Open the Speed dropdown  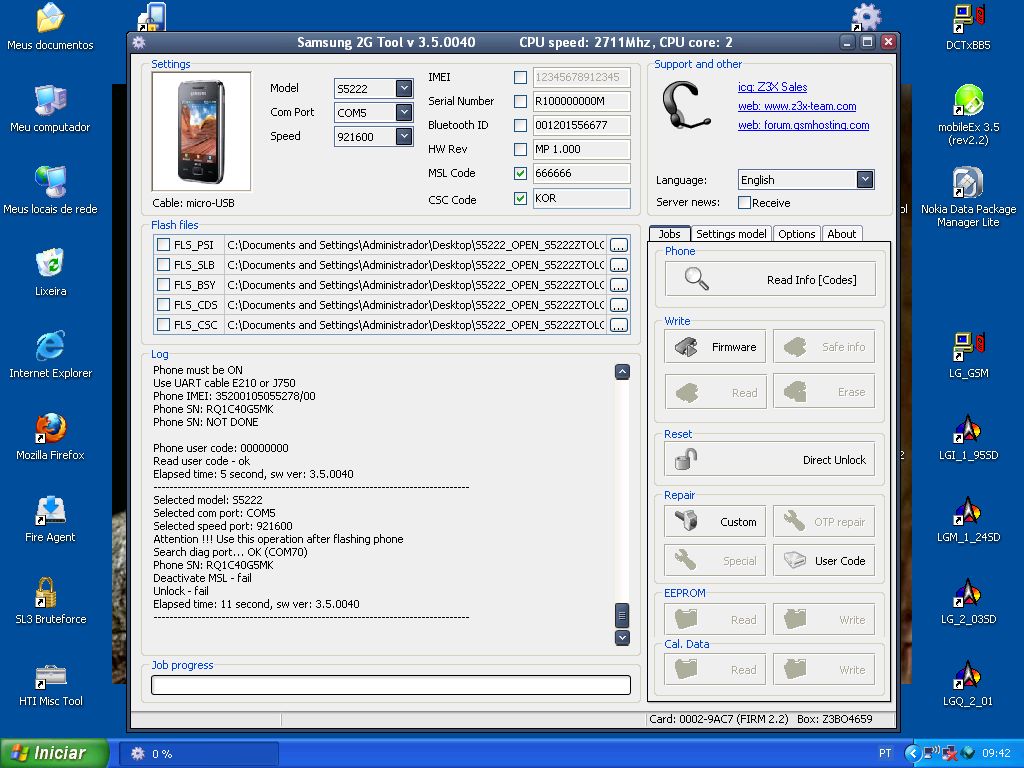pyautogui.click(x=404, y=136)
